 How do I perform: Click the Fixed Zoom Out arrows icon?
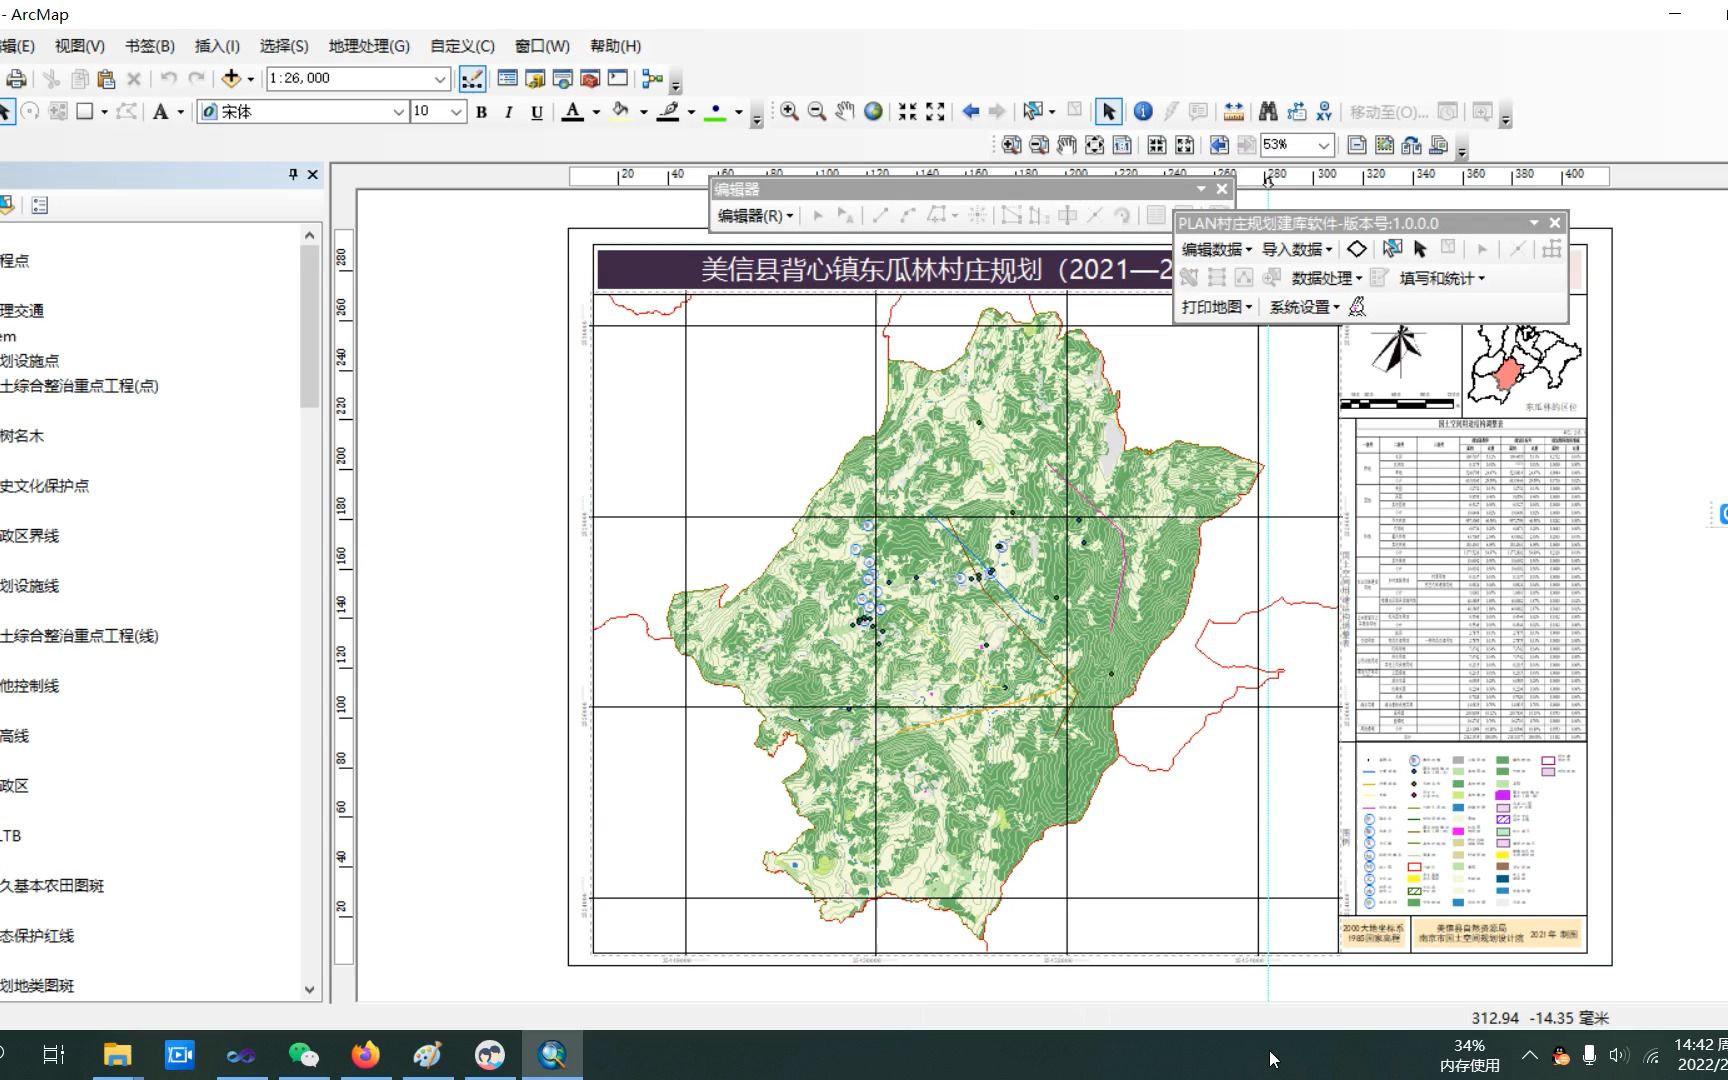[x=935, y=111]
